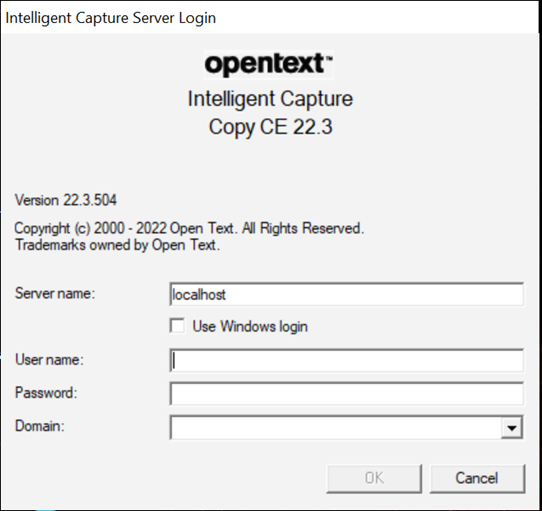Focus the Server name field containing localhost
This screenshot has height=511, width=542.
point(347,295)
